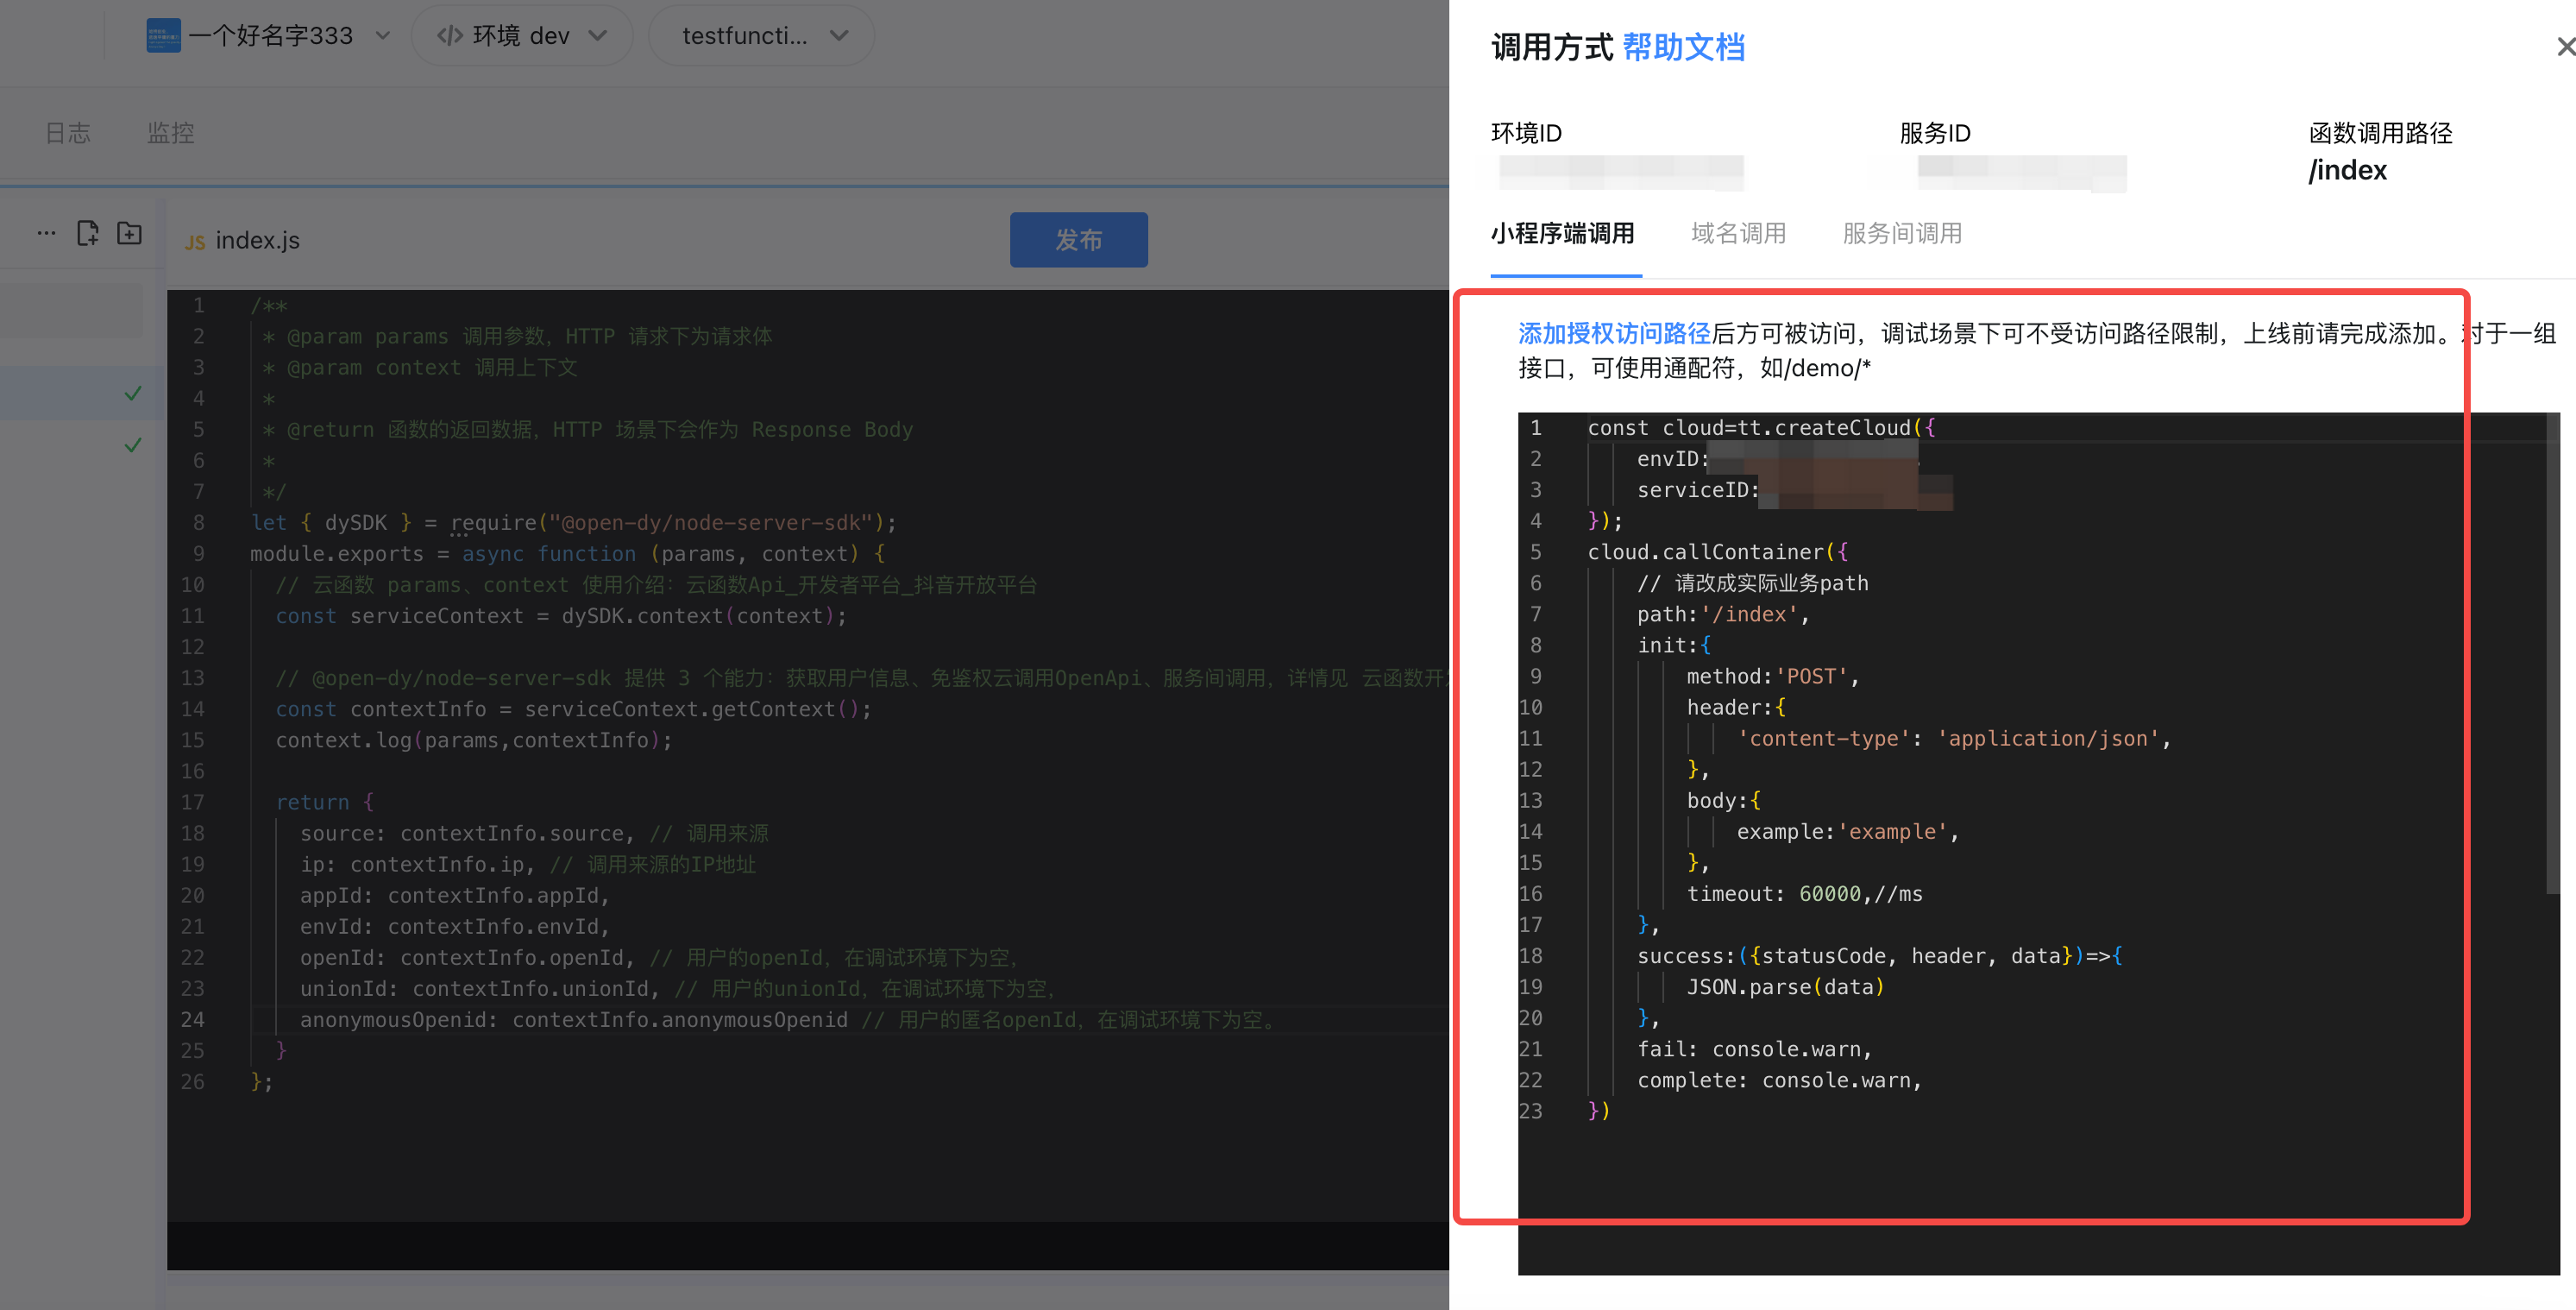This screenshot has height=1310, width=2576.
Task: Click the new folder icon
Action: (129, 233)
